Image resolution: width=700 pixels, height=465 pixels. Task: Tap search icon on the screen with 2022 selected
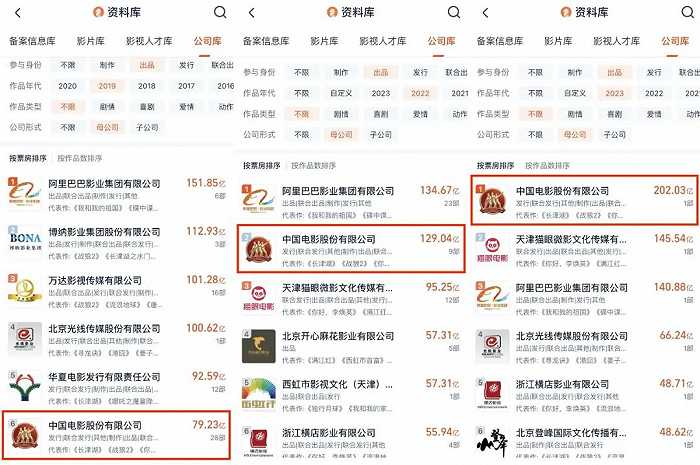(454, 12)
